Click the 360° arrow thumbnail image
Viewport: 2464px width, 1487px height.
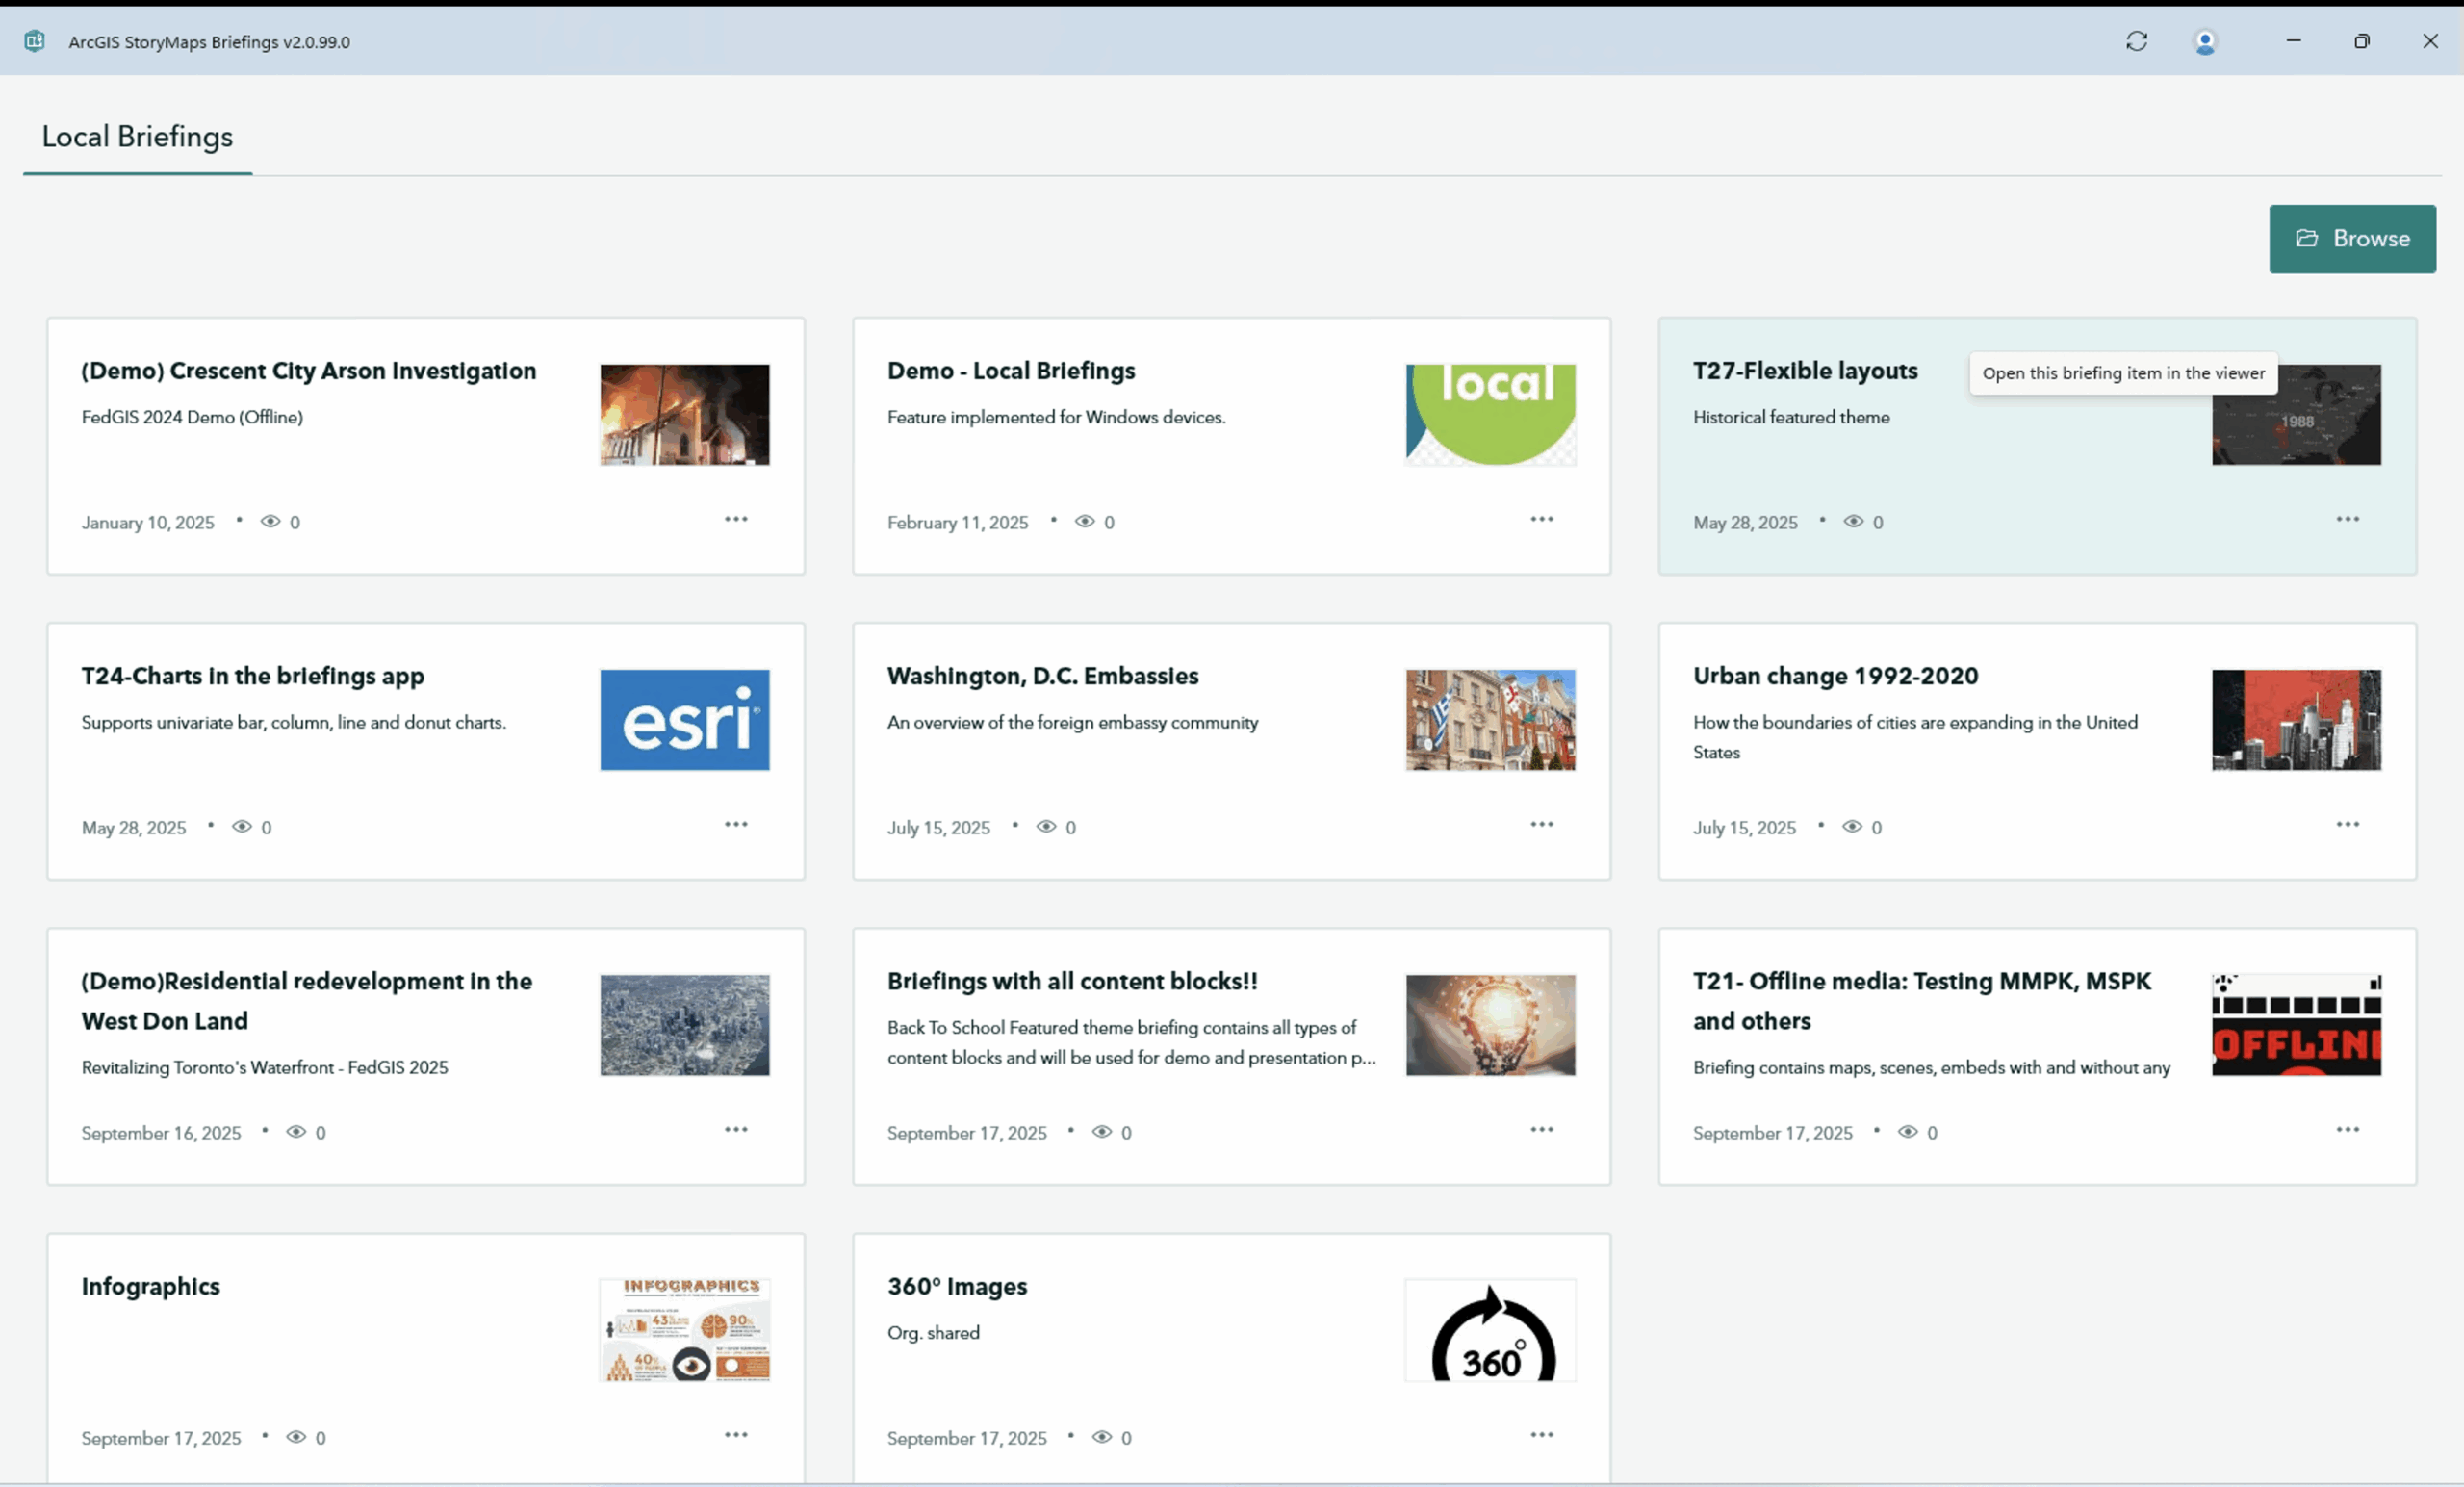tap(1490, 1330)
